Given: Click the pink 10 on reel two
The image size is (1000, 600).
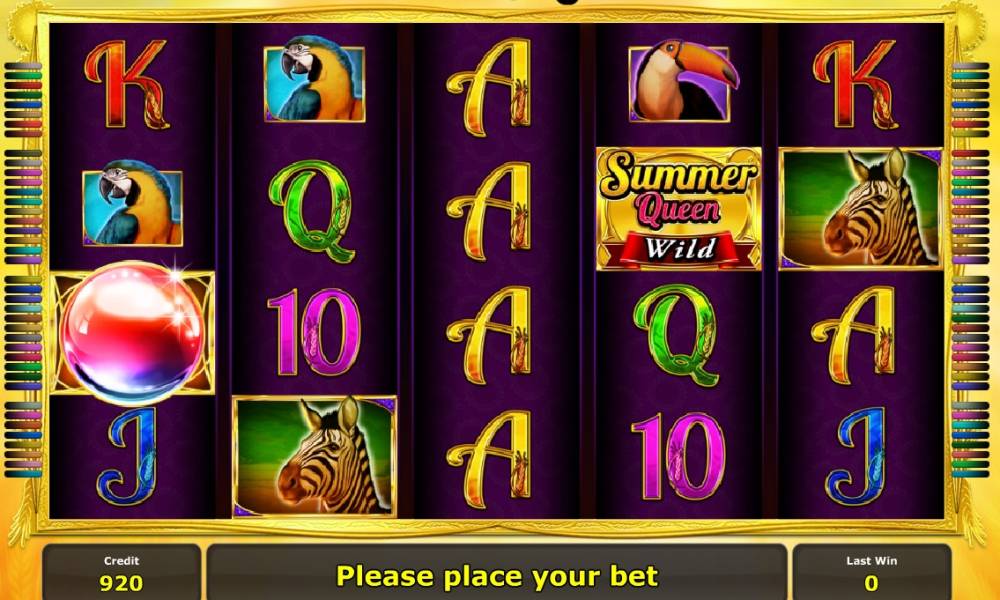Looking at the screenshot, I should pos(314,332).
